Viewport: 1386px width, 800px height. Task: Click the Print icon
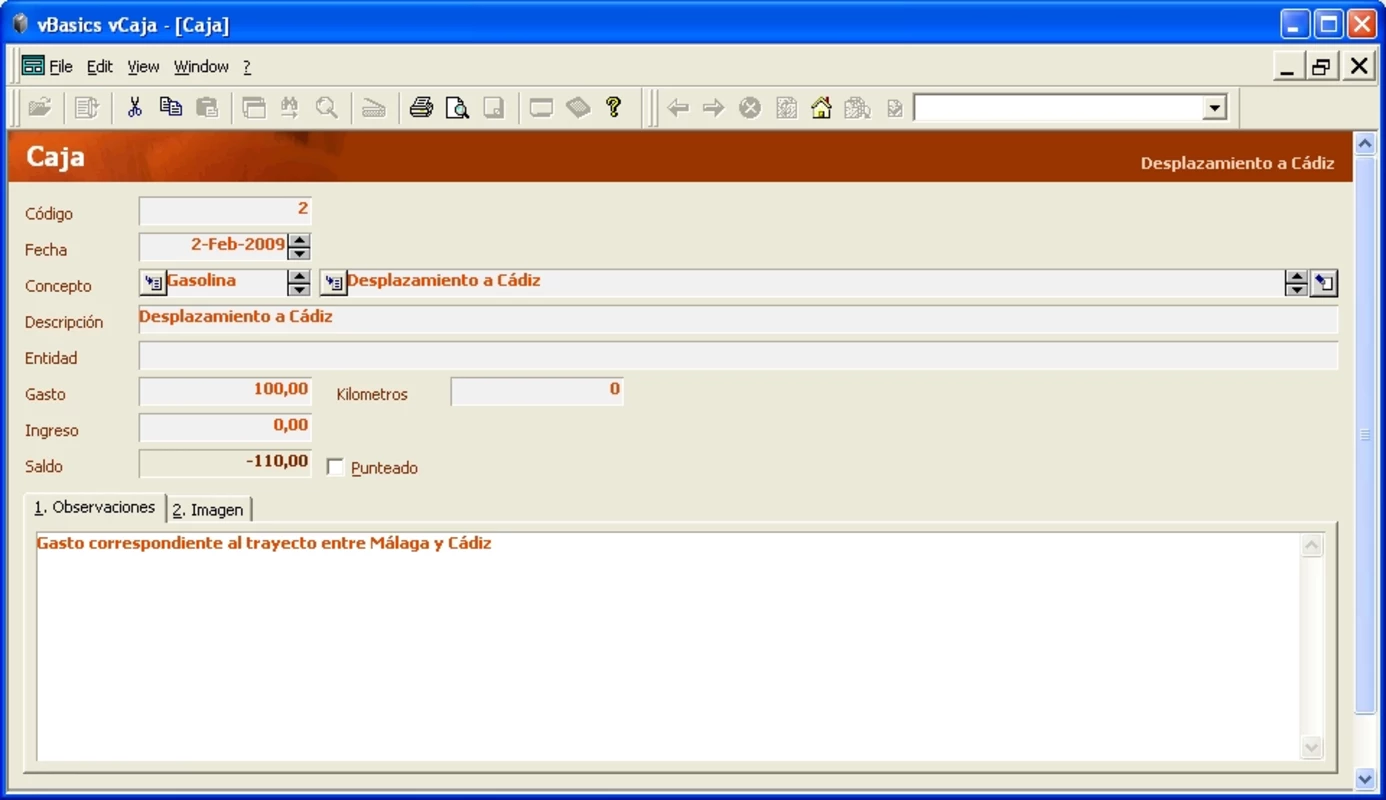coord(421,107)
